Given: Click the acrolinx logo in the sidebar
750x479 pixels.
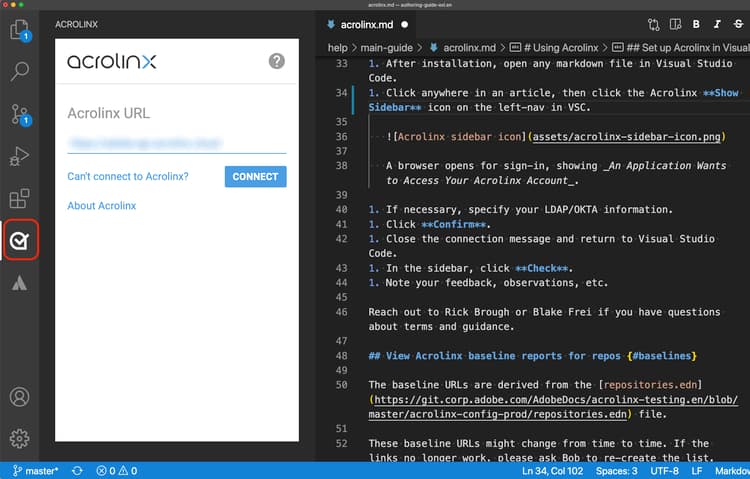Looking at the screenshot, I should pyautogui.click(x=112, y=62).
